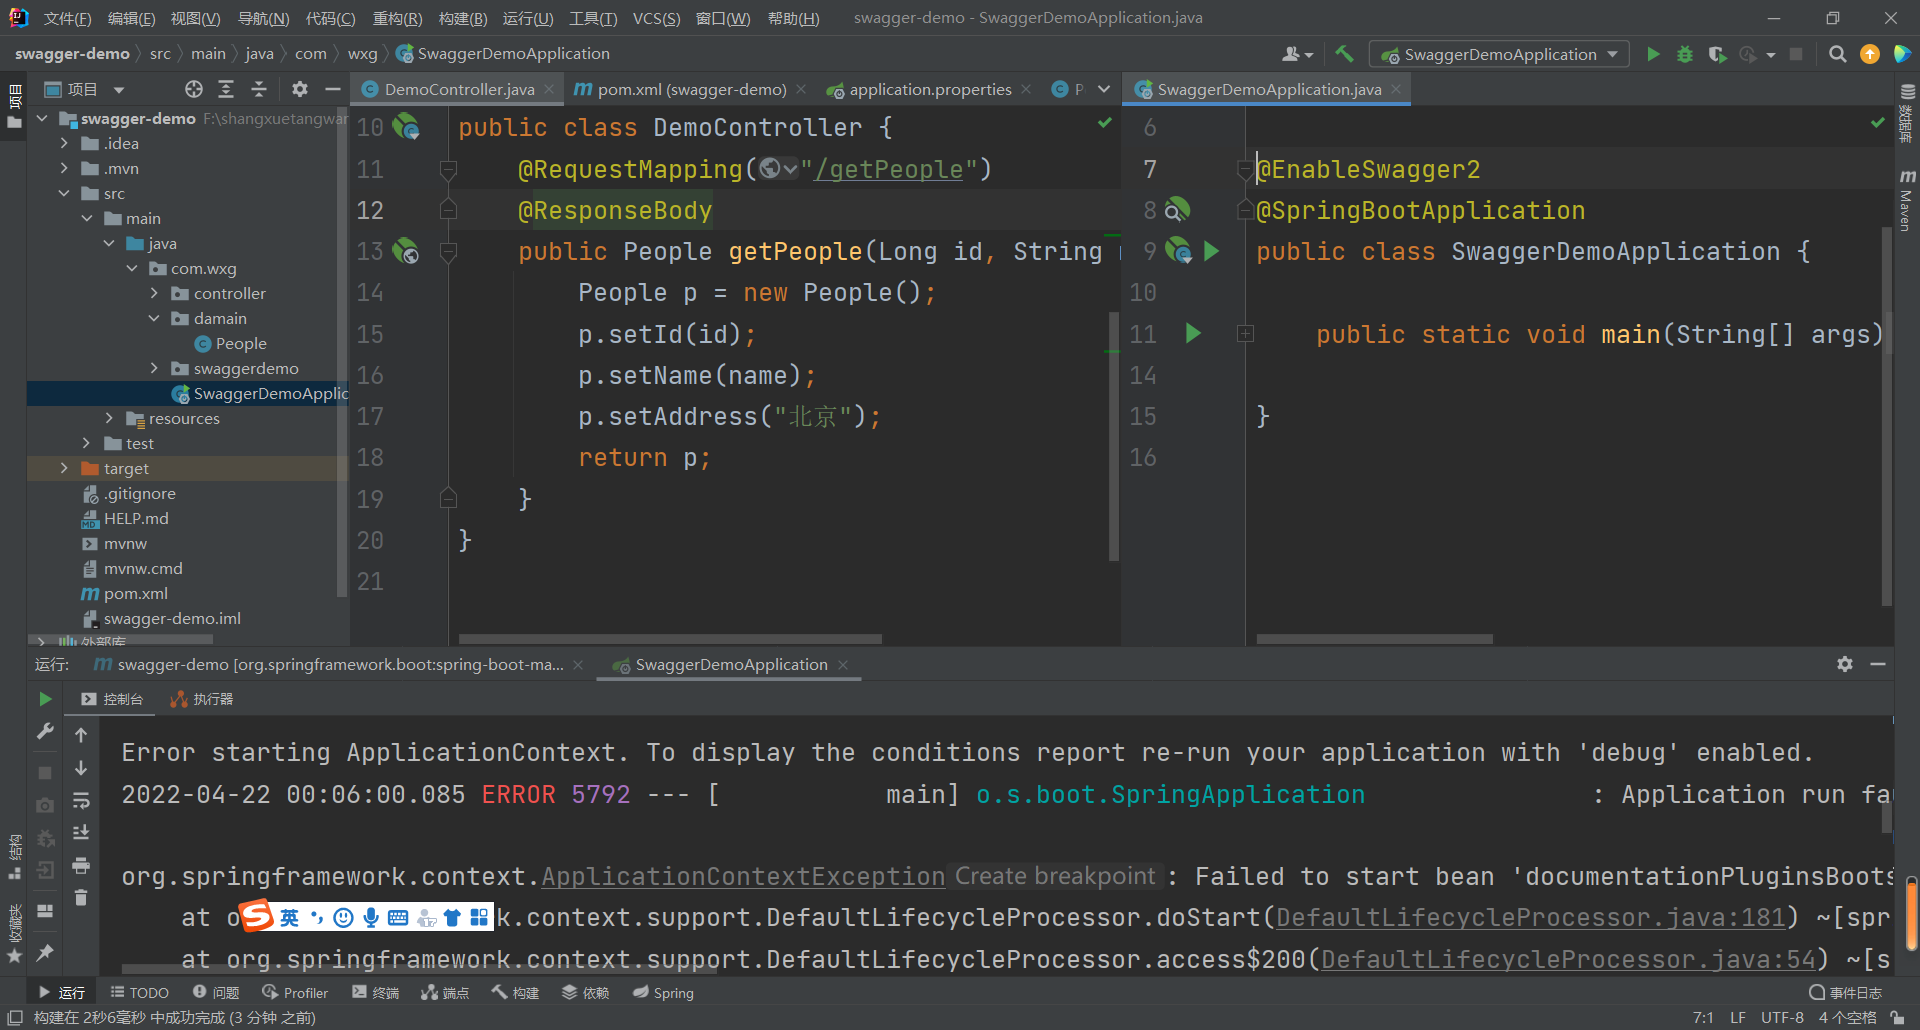This screenshot has height=1030, width=1920.
Task: Open Project panel gear options
Action: (x=299, y=89)
